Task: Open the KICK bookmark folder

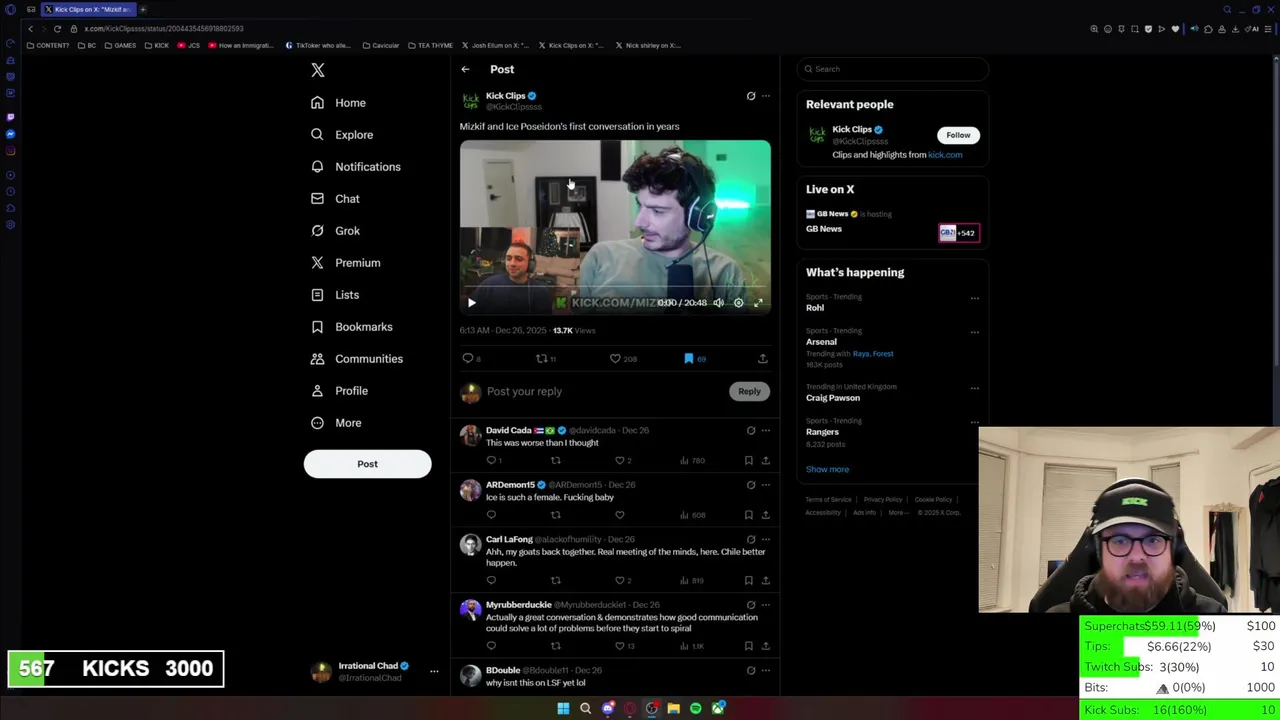Action: [x=157, y=45]
